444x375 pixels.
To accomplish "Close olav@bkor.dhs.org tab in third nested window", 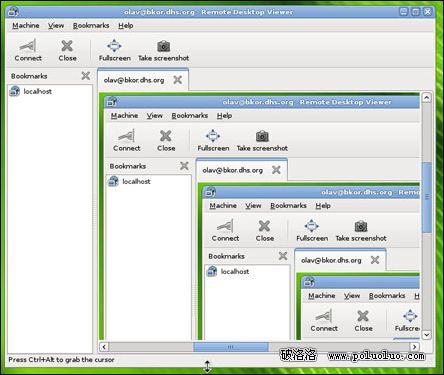I will [x=375, y=260].
